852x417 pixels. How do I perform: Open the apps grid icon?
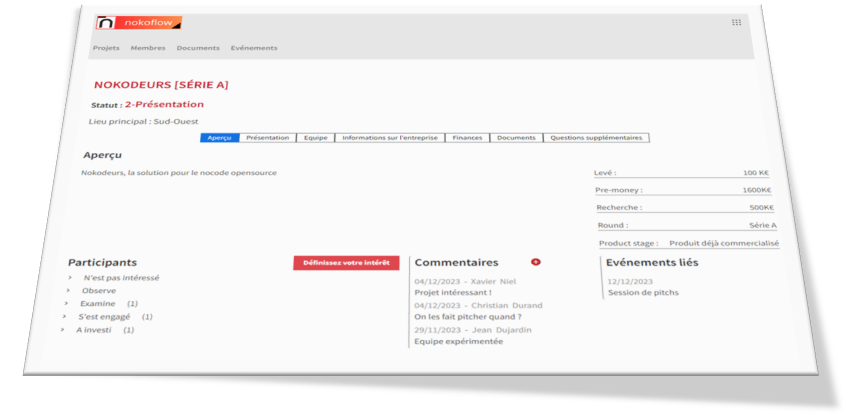click(x=736, y=22)
